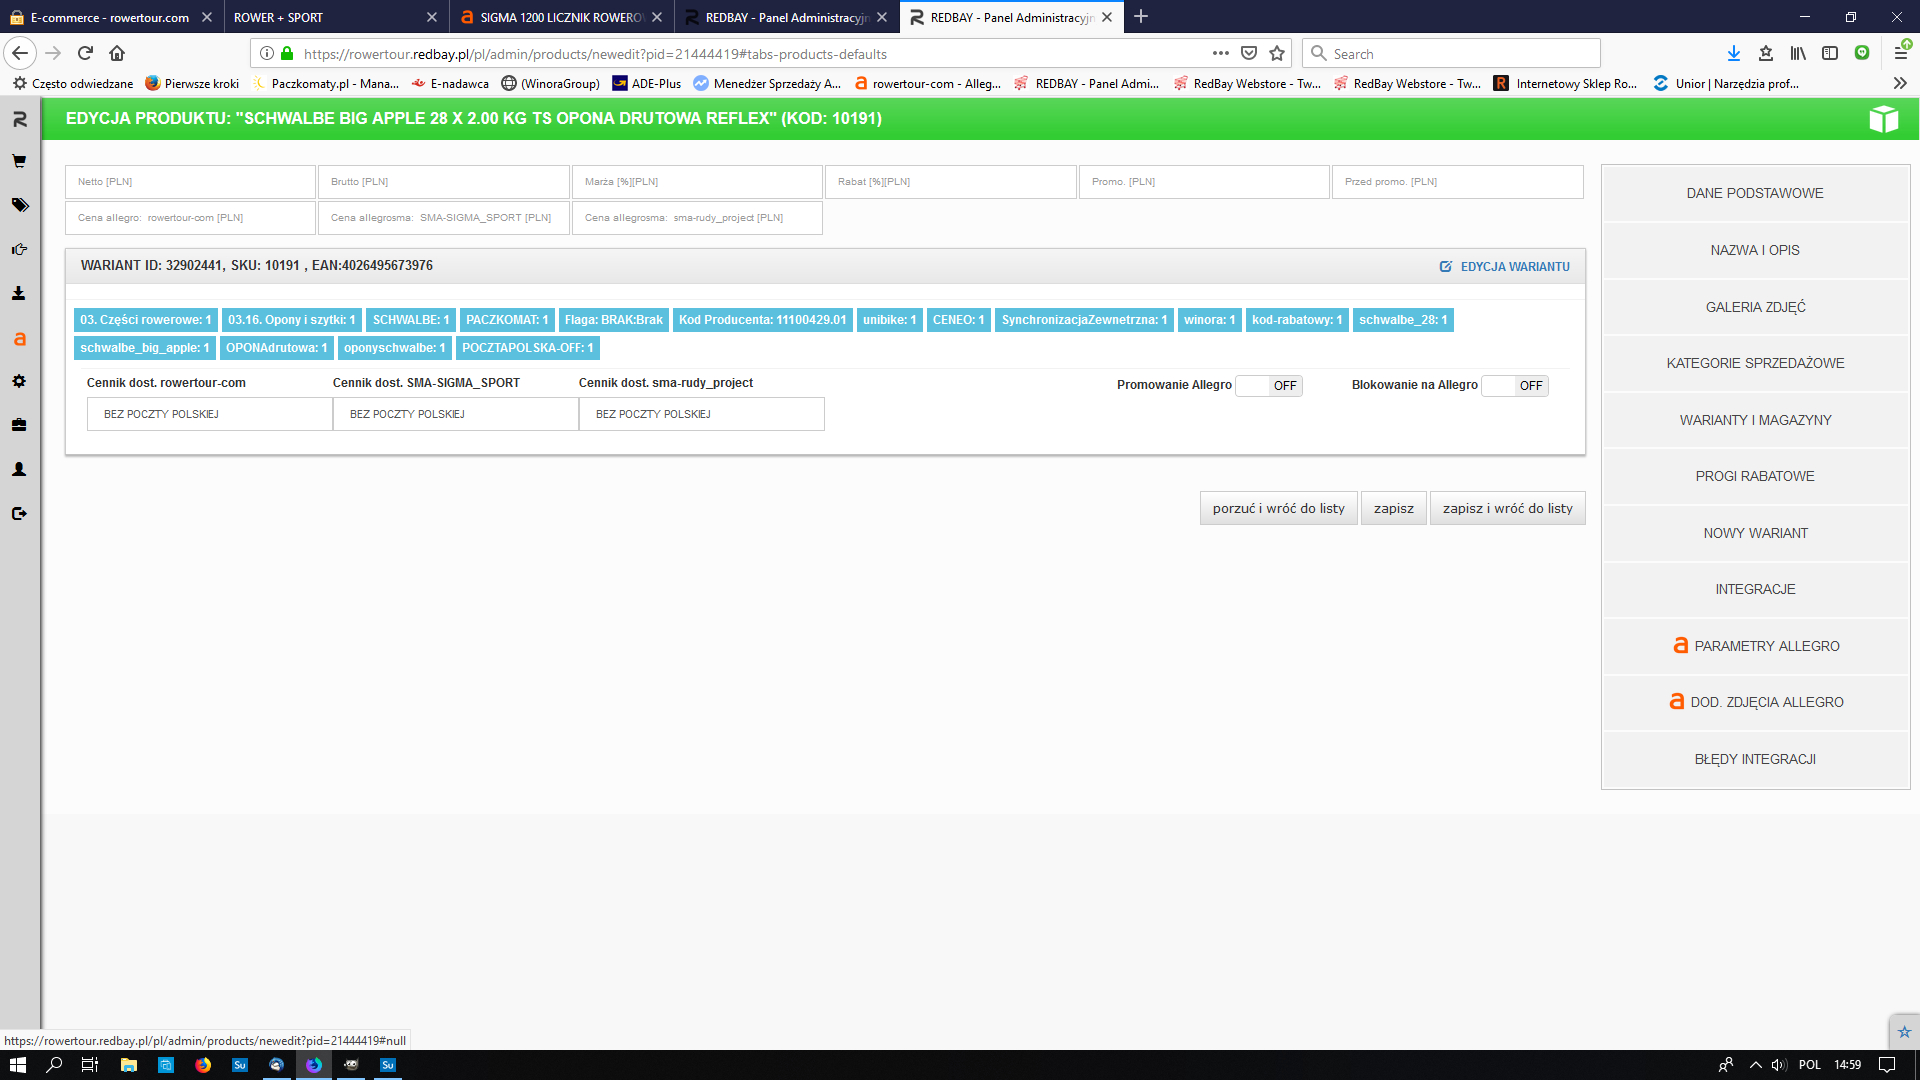Viewport: 1920px width, 1080px height.
Task: Open sma-rudy_project delivery price list dropdown
Action: pyautogui.click(x=701, y=414)
